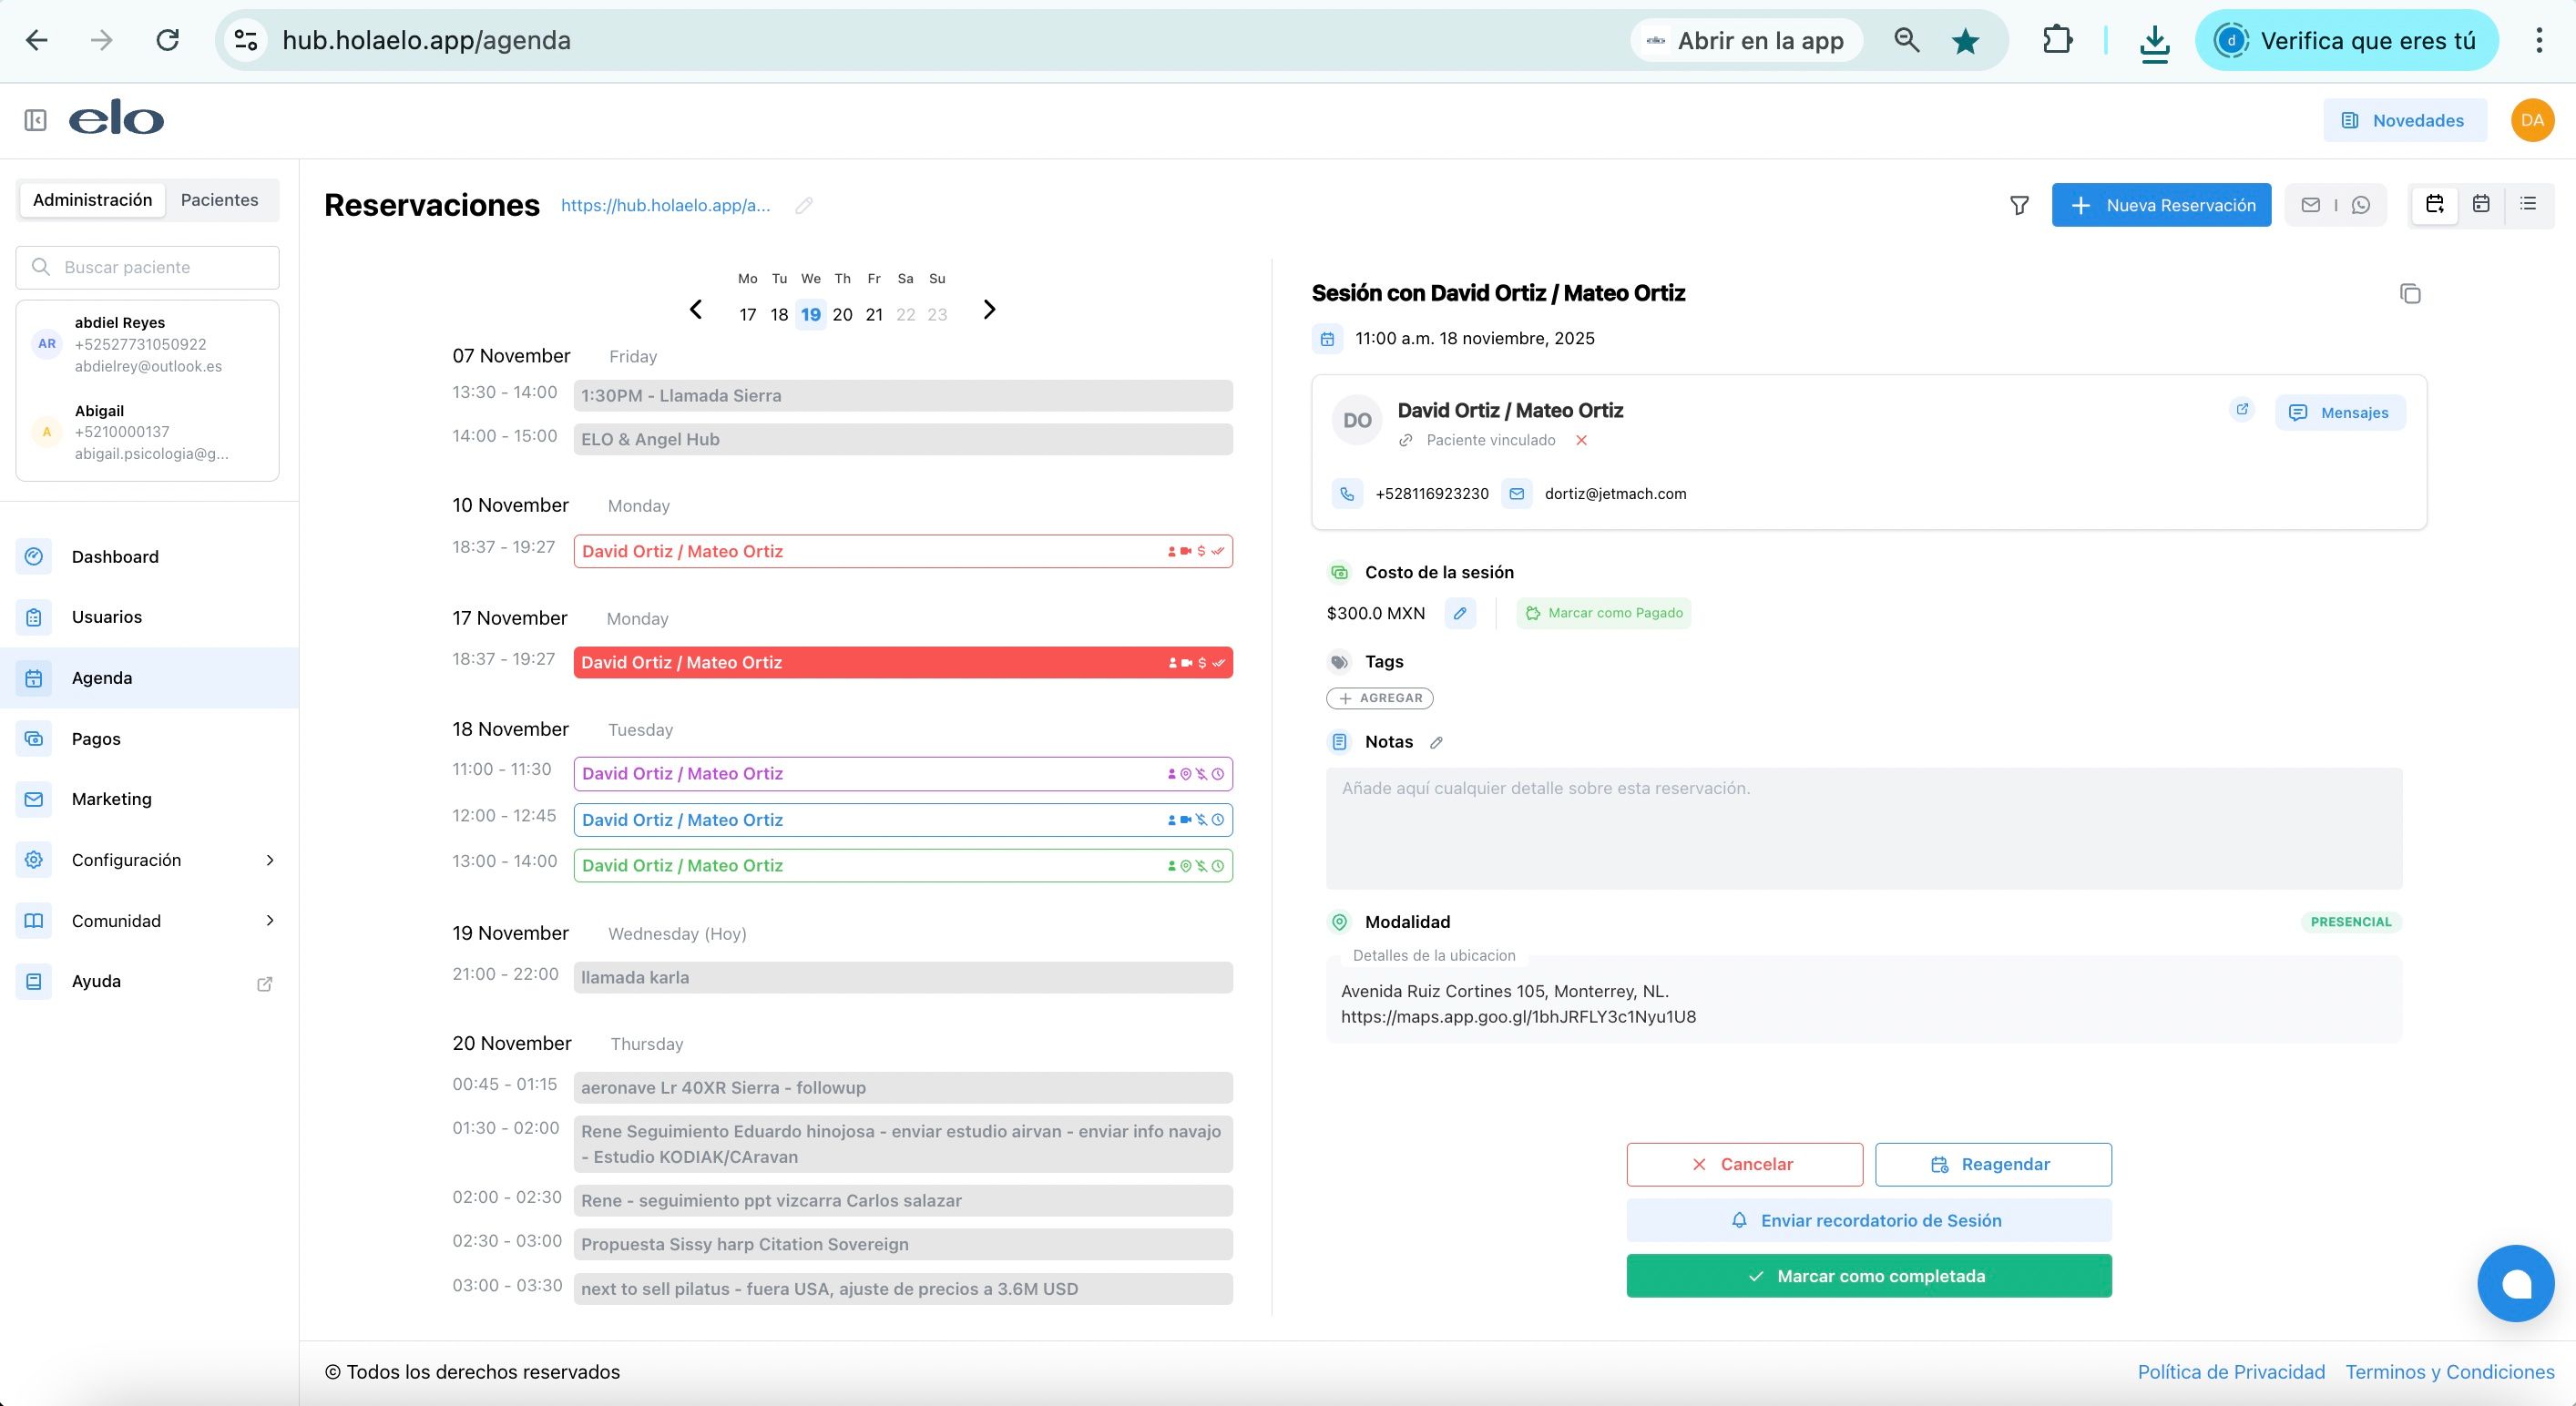Switch to month calendar view
The image size is (2576, 1406).
point(2481,204)
